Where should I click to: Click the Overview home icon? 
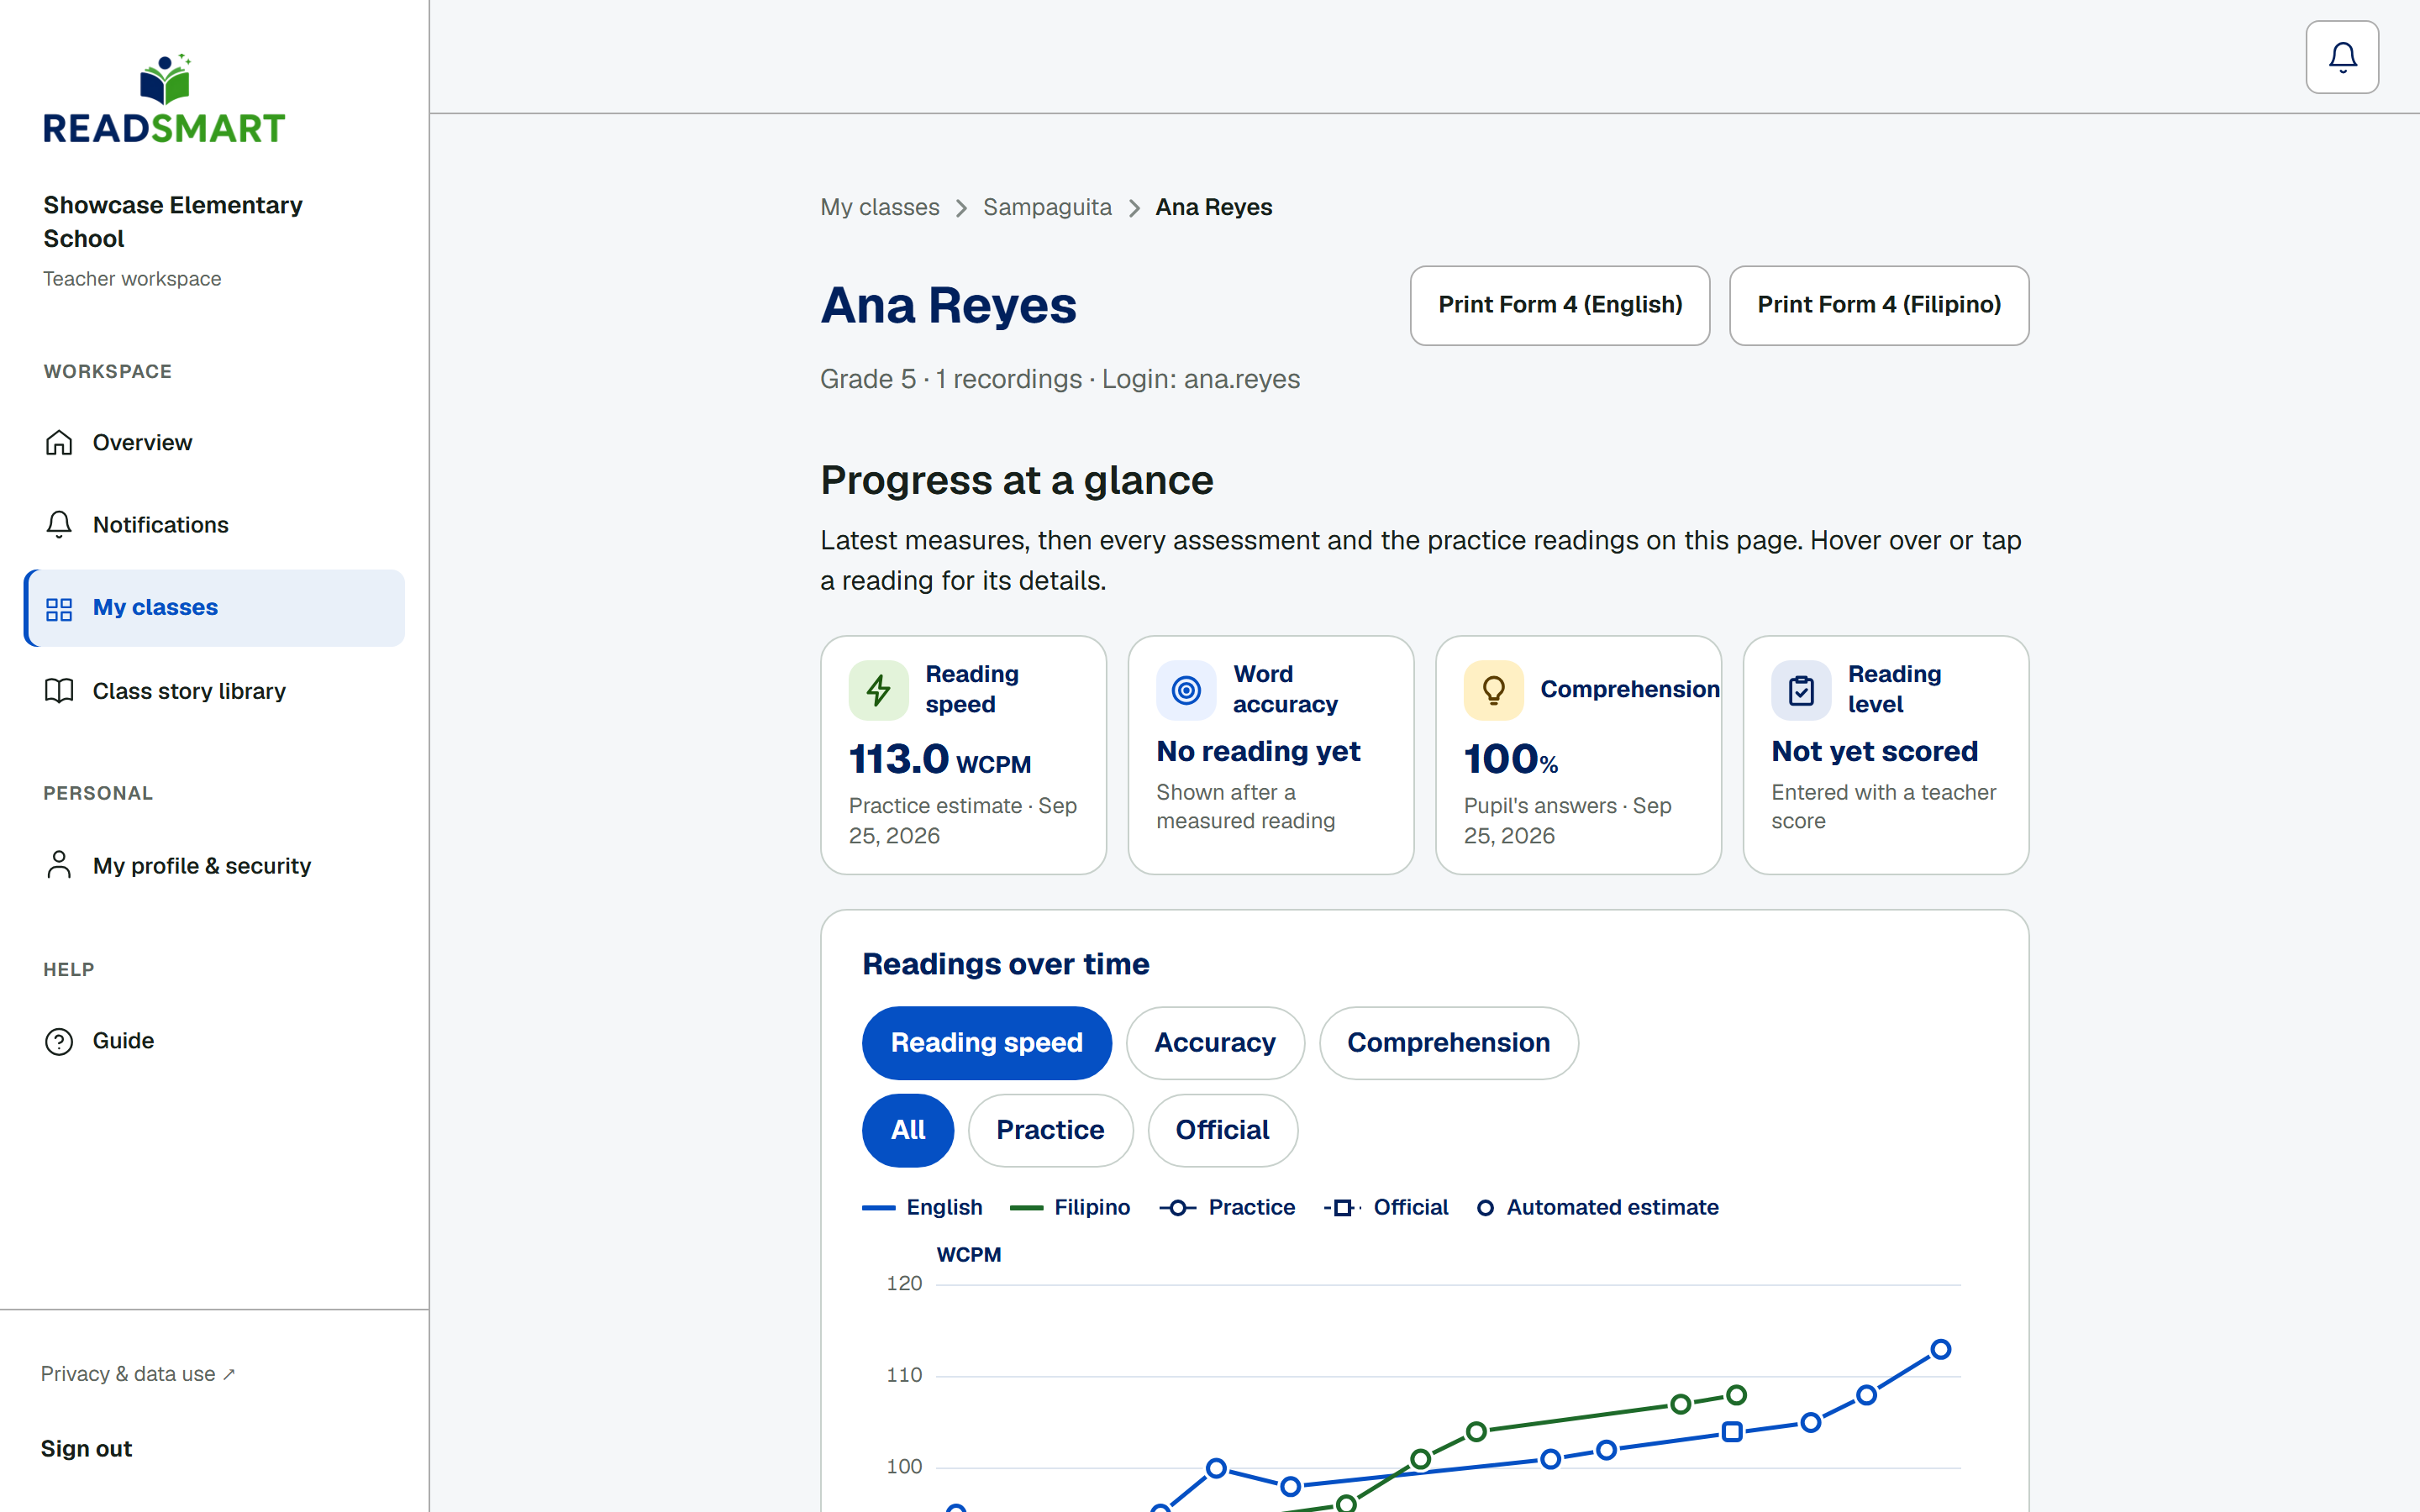pyautogui.click(x=59, y=442)
